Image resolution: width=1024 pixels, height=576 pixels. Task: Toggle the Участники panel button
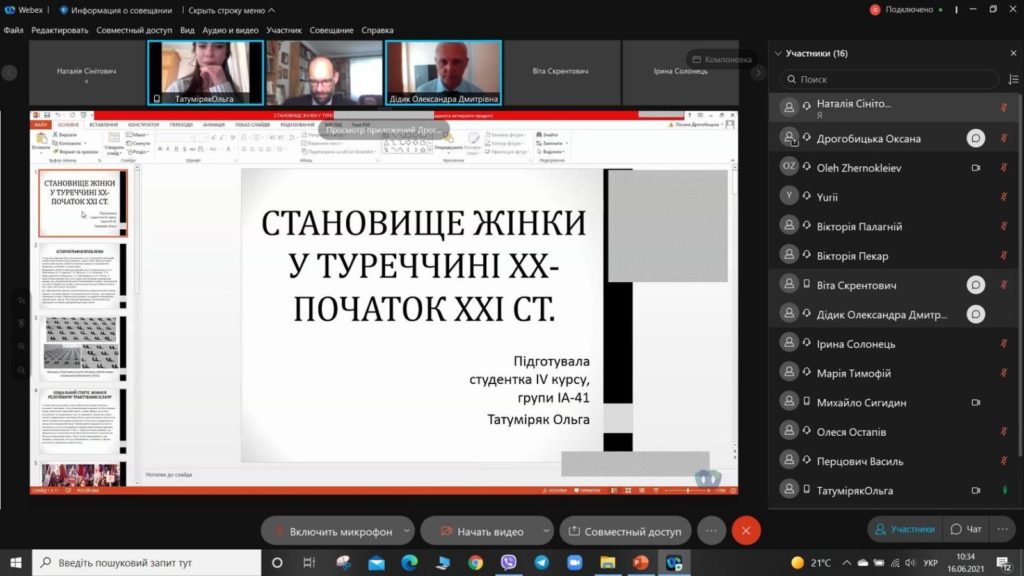pos(904,529)
